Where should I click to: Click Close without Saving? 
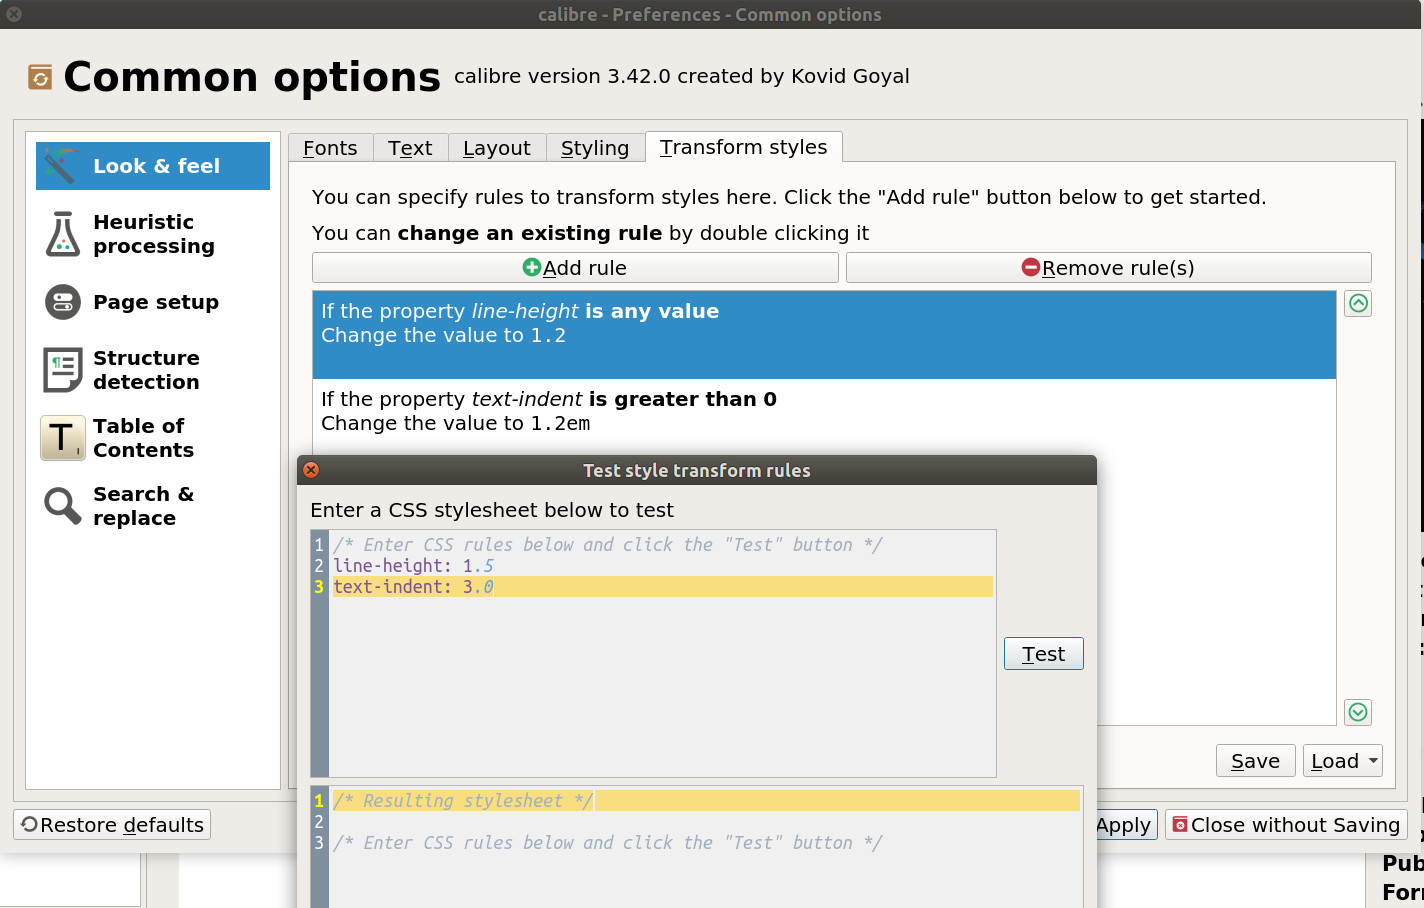pyautogui.click(x=1286, y=825)
